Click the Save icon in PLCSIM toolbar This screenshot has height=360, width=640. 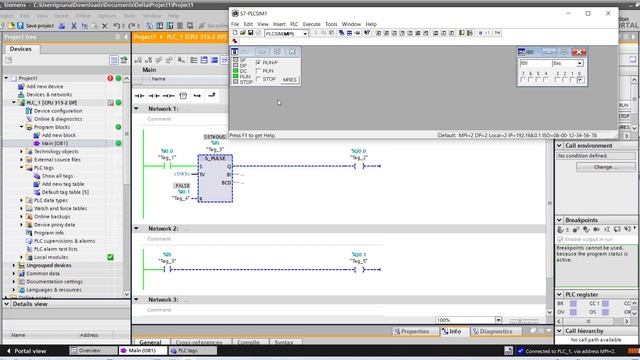[251, 33]
